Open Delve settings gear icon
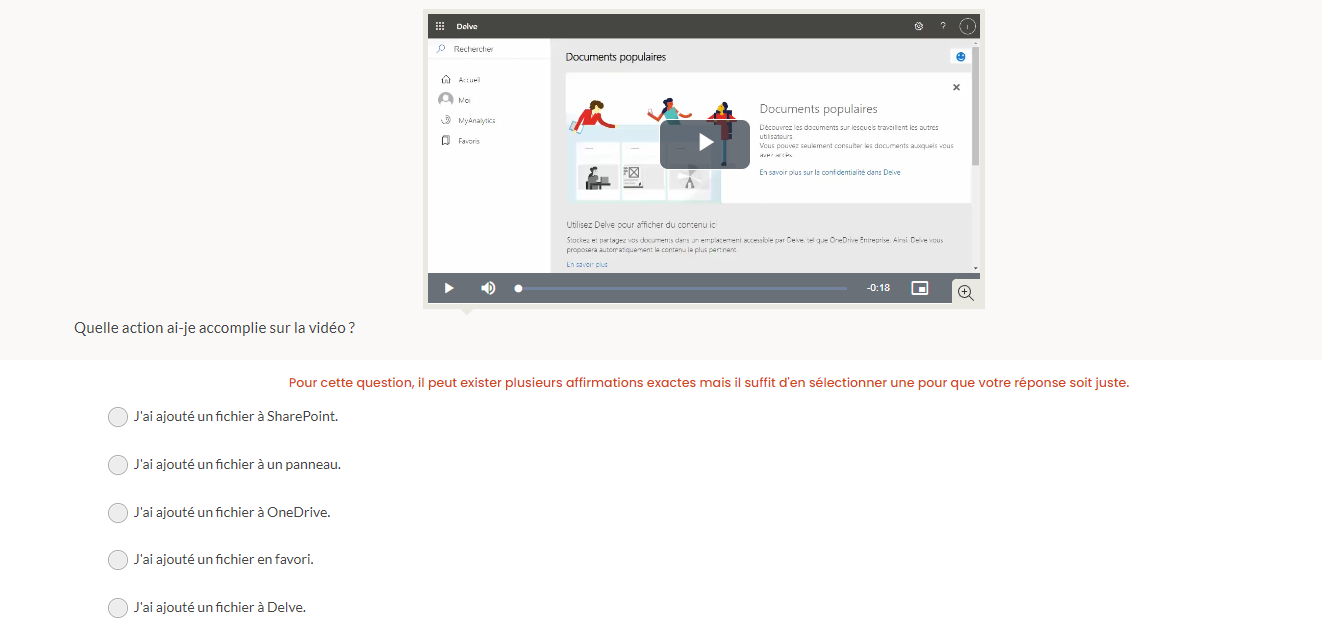Image resolution: width=1322 pixels, height=631 pixels. point(919,26)
